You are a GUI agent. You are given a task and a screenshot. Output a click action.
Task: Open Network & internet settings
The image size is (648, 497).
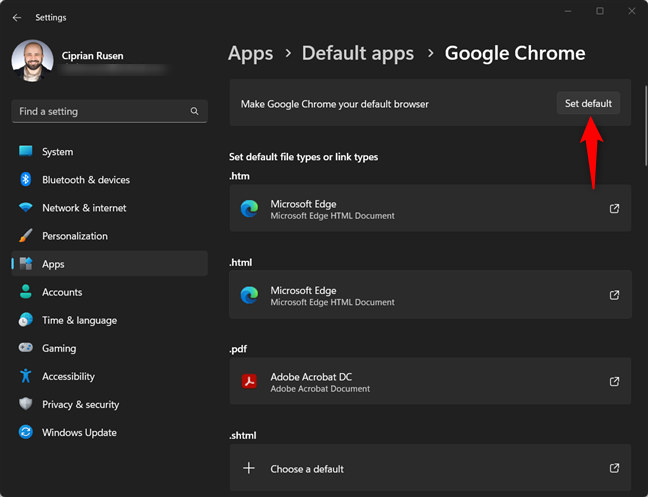point(110,208)
